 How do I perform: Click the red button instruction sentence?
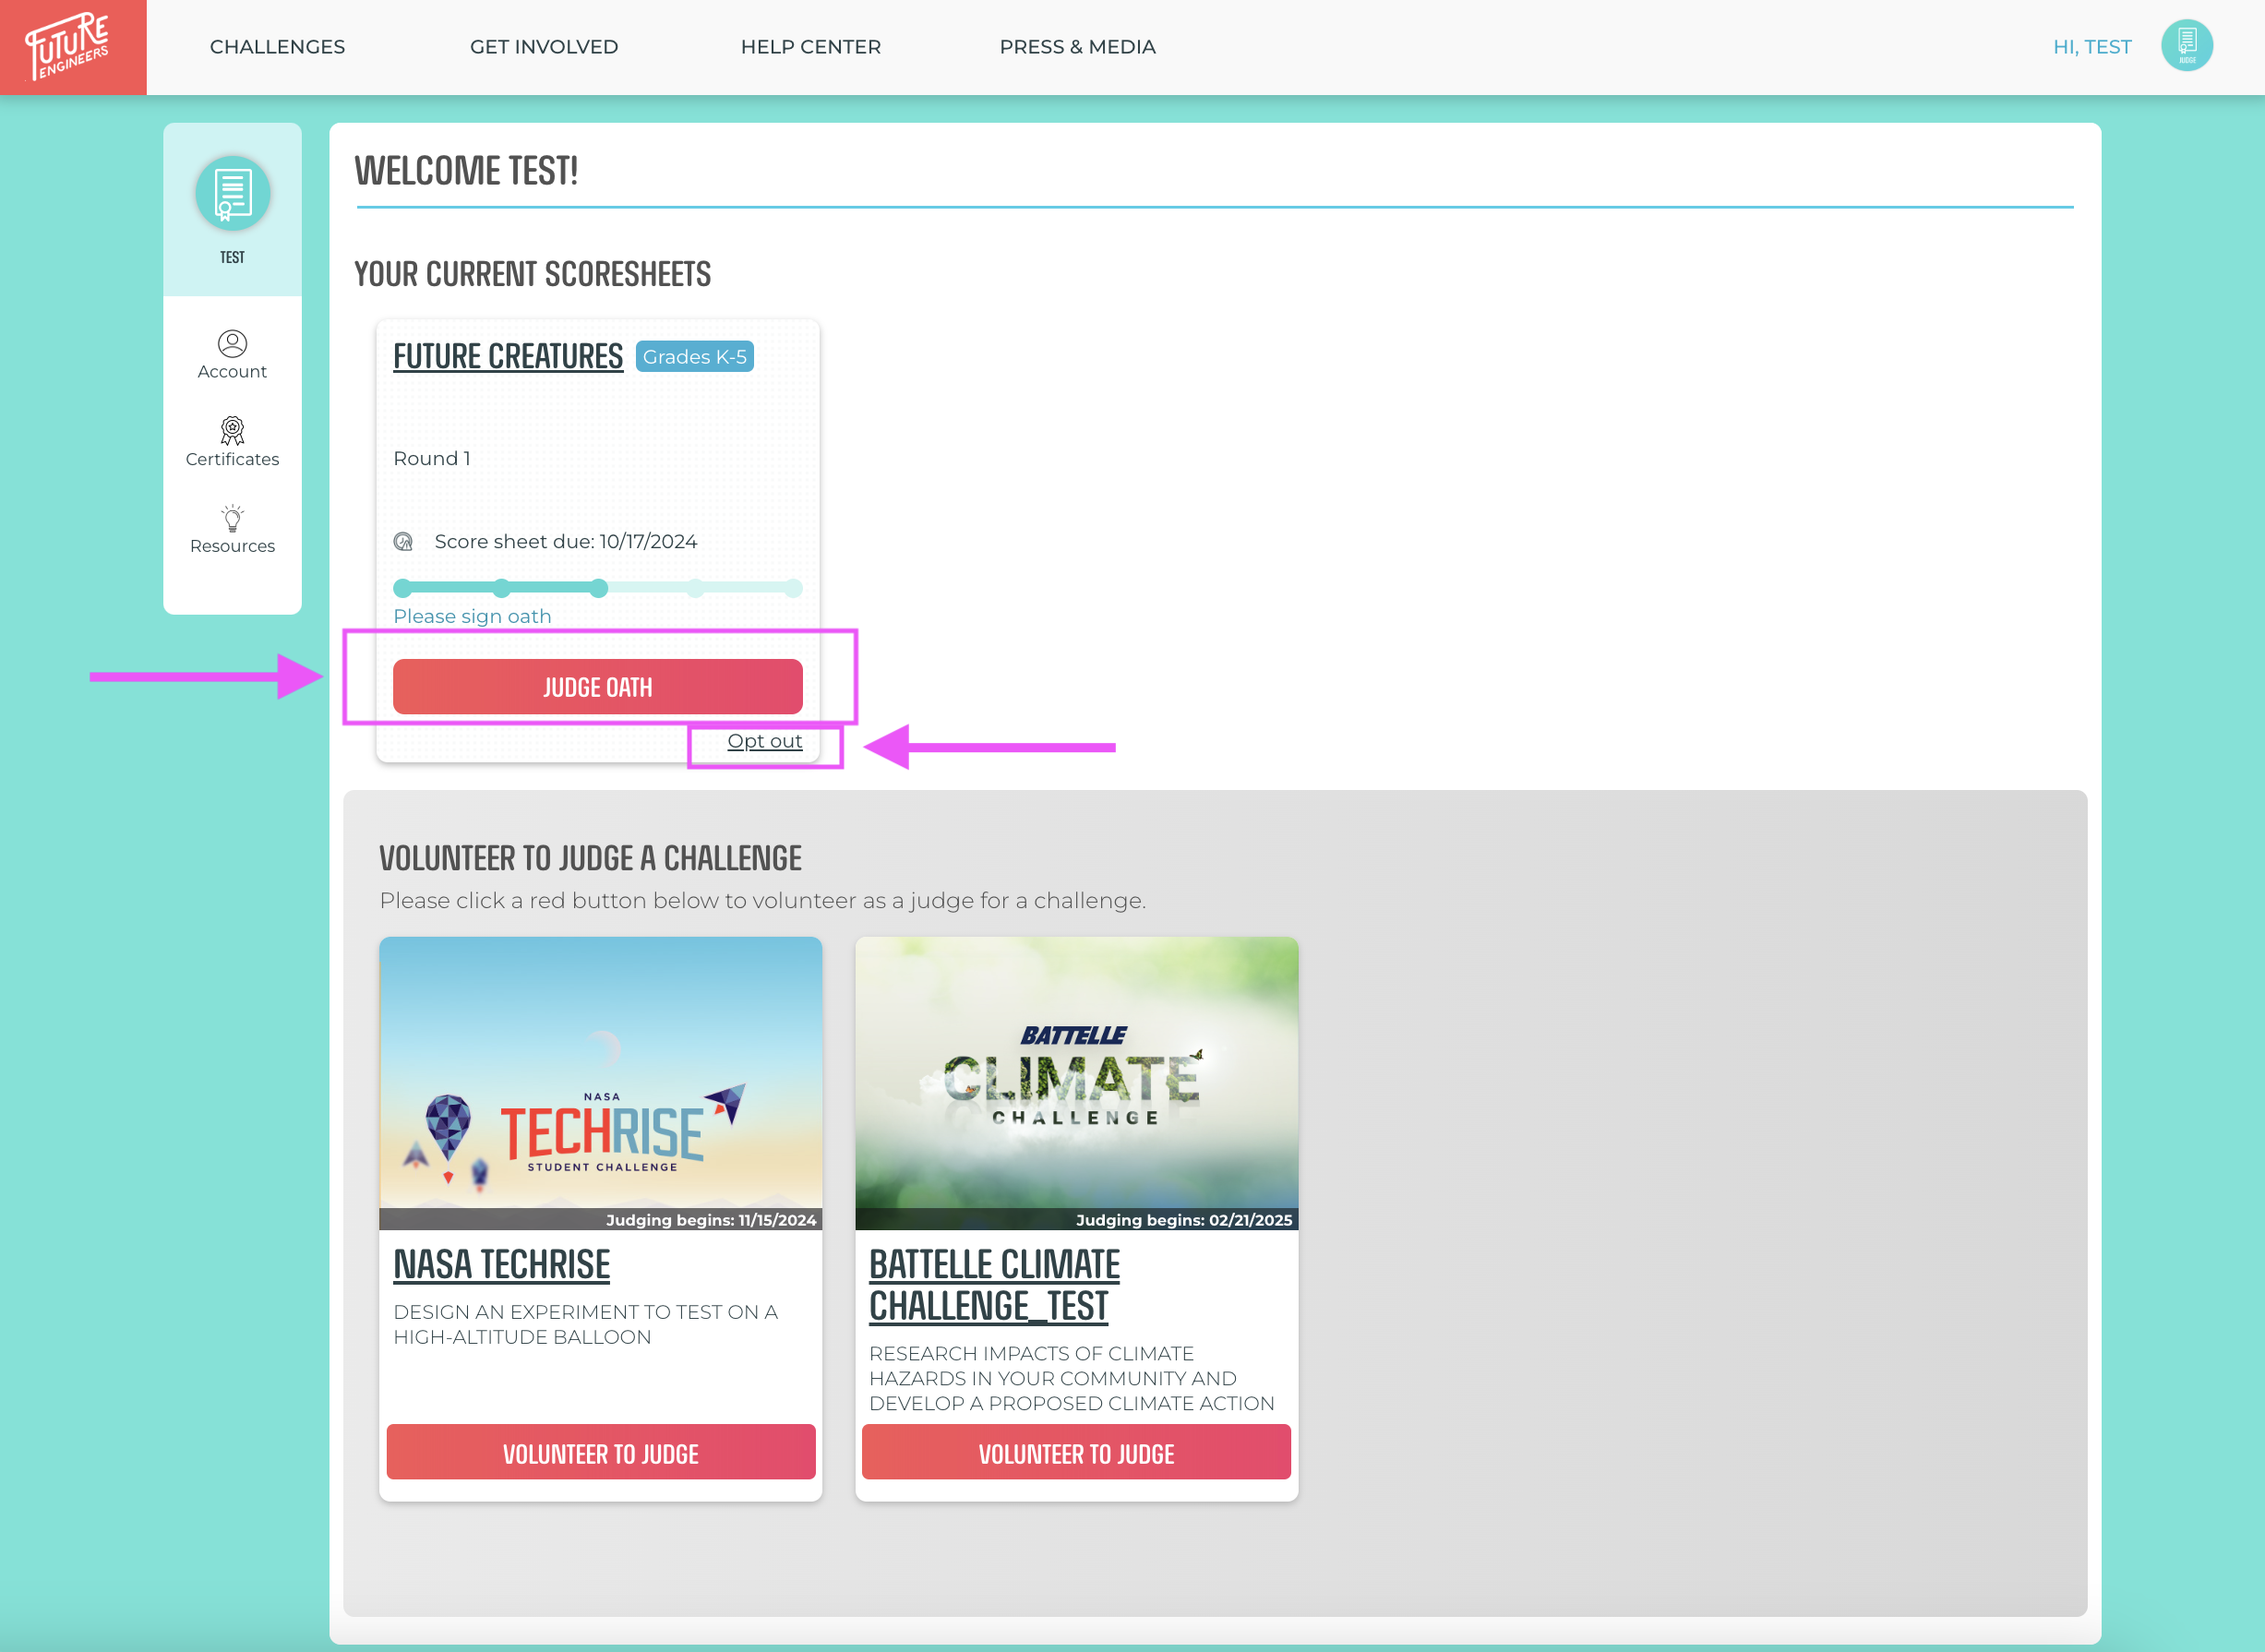coord(763,900)
